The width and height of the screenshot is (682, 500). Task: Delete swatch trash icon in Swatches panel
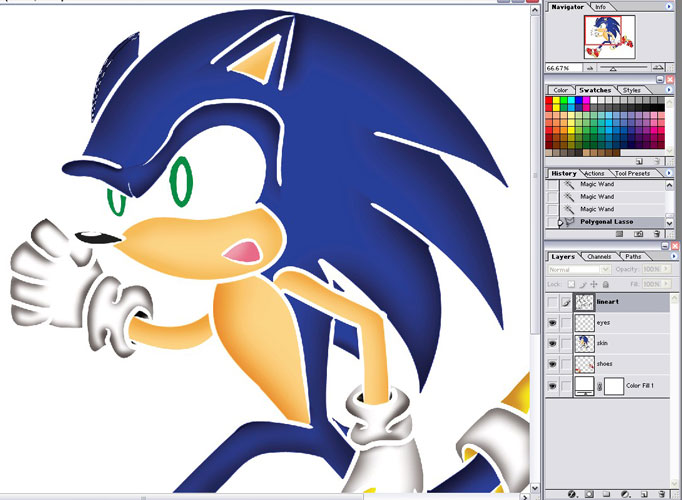(657, 162)
